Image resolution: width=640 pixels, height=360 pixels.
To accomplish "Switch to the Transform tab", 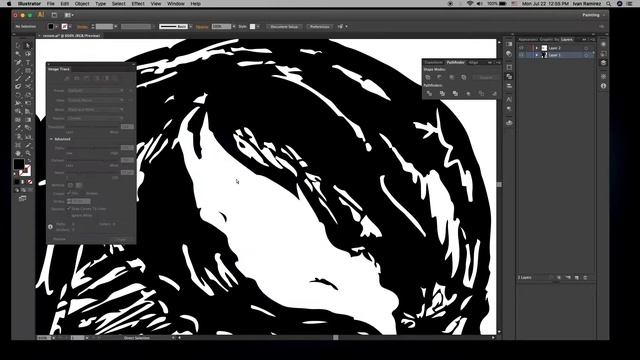I will [433, 62].
